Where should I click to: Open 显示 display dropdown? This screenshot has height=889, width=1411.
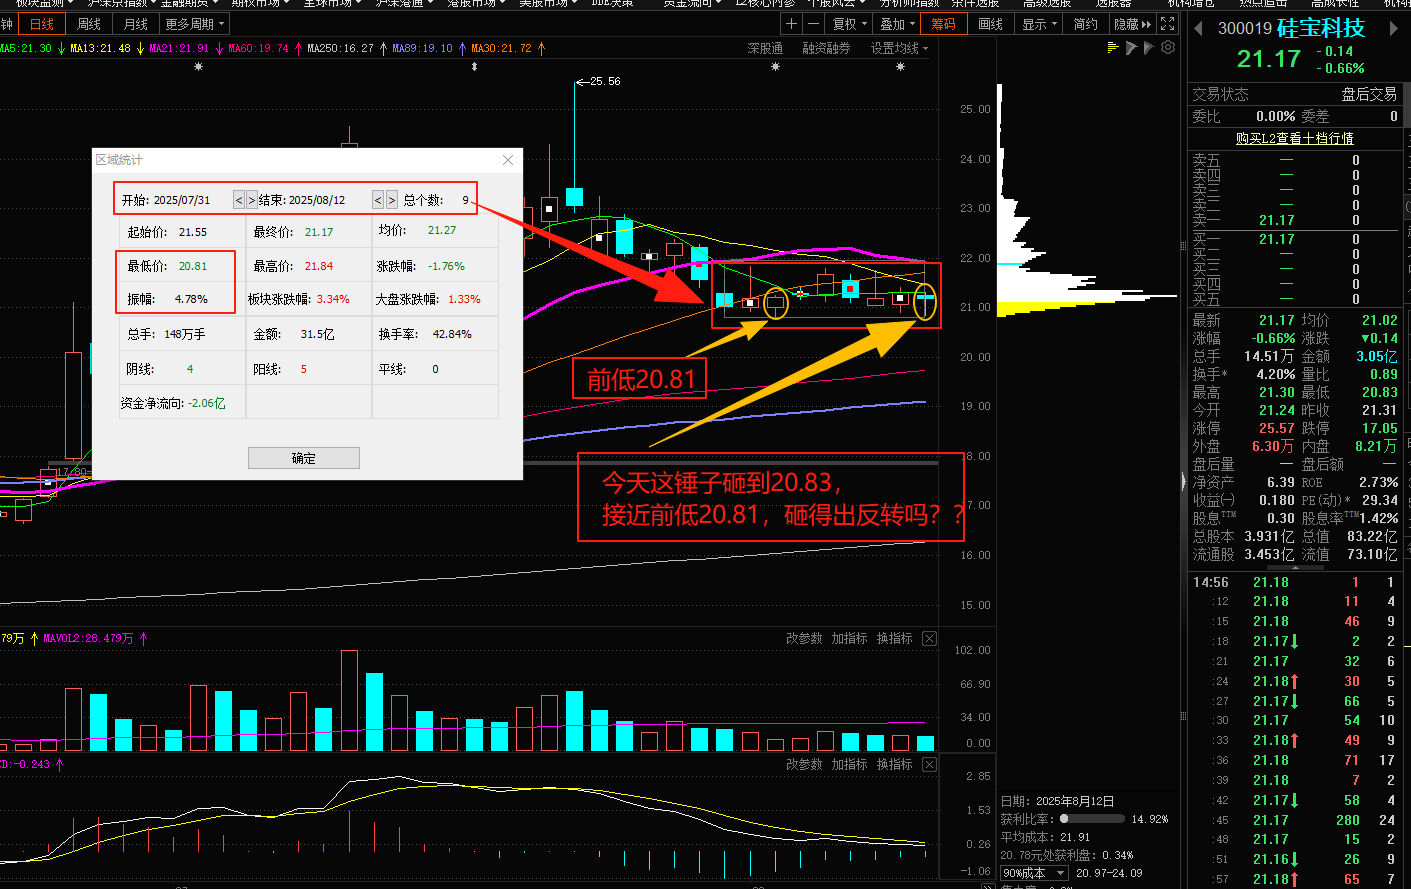(x=1039, y=24)
